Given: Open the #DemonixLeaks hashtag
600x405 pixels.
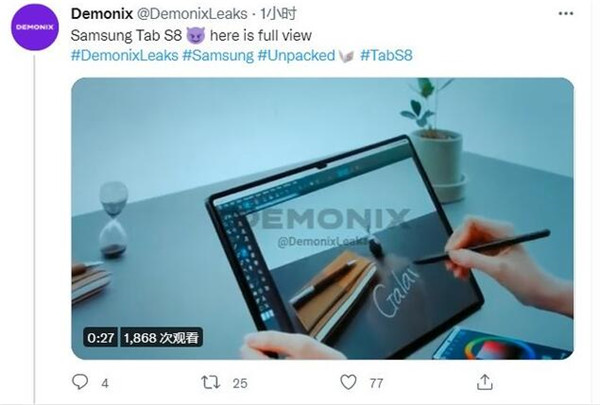Looking at the screenshot, I should (125, 56).
